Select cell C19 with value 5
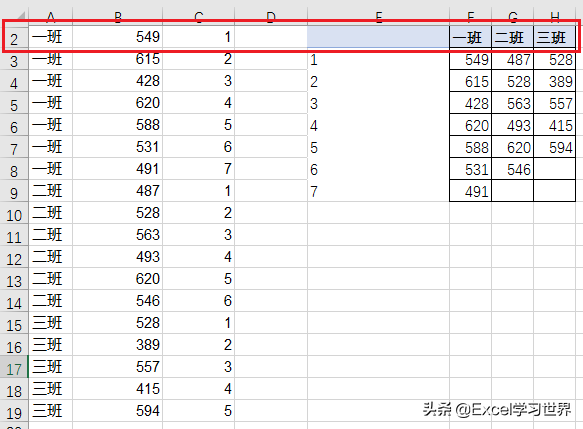 (198, 411)
